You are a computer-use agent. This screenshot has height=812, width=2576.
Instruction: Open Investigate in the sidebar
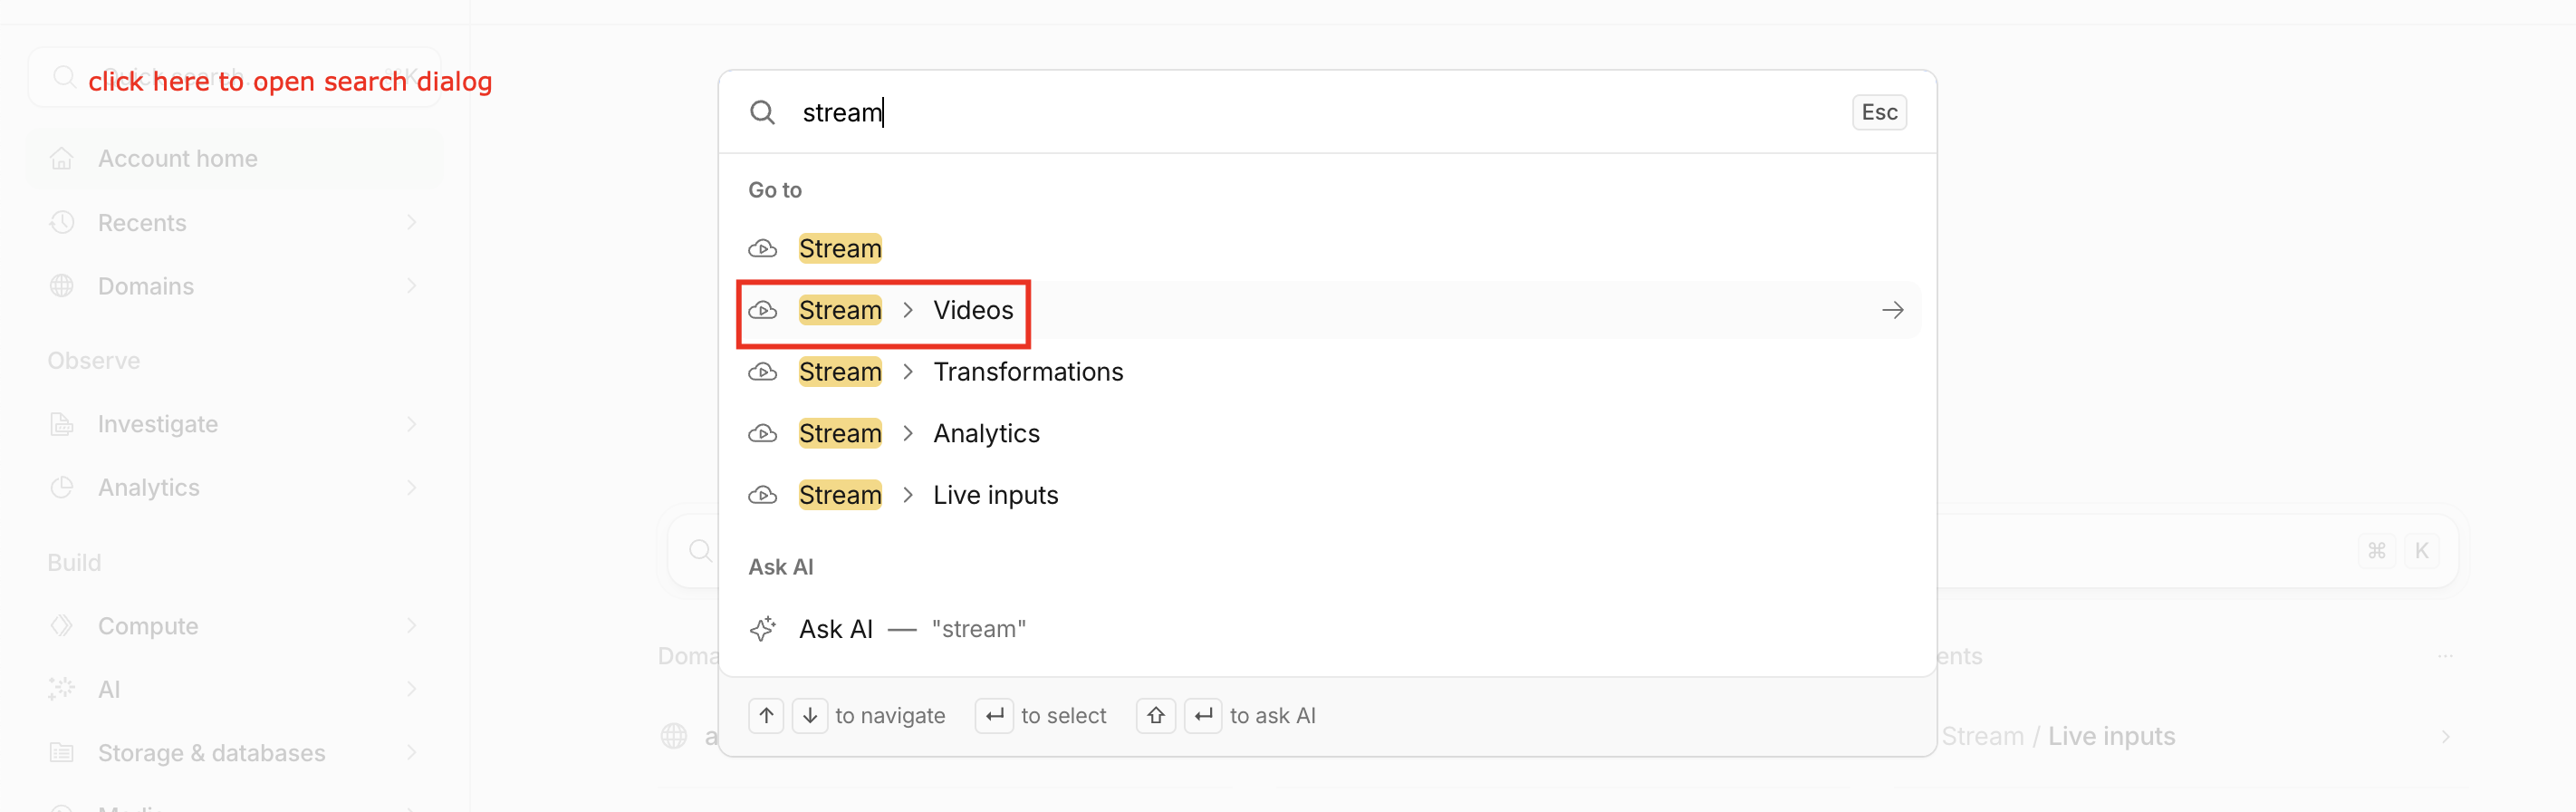point(235,424)
